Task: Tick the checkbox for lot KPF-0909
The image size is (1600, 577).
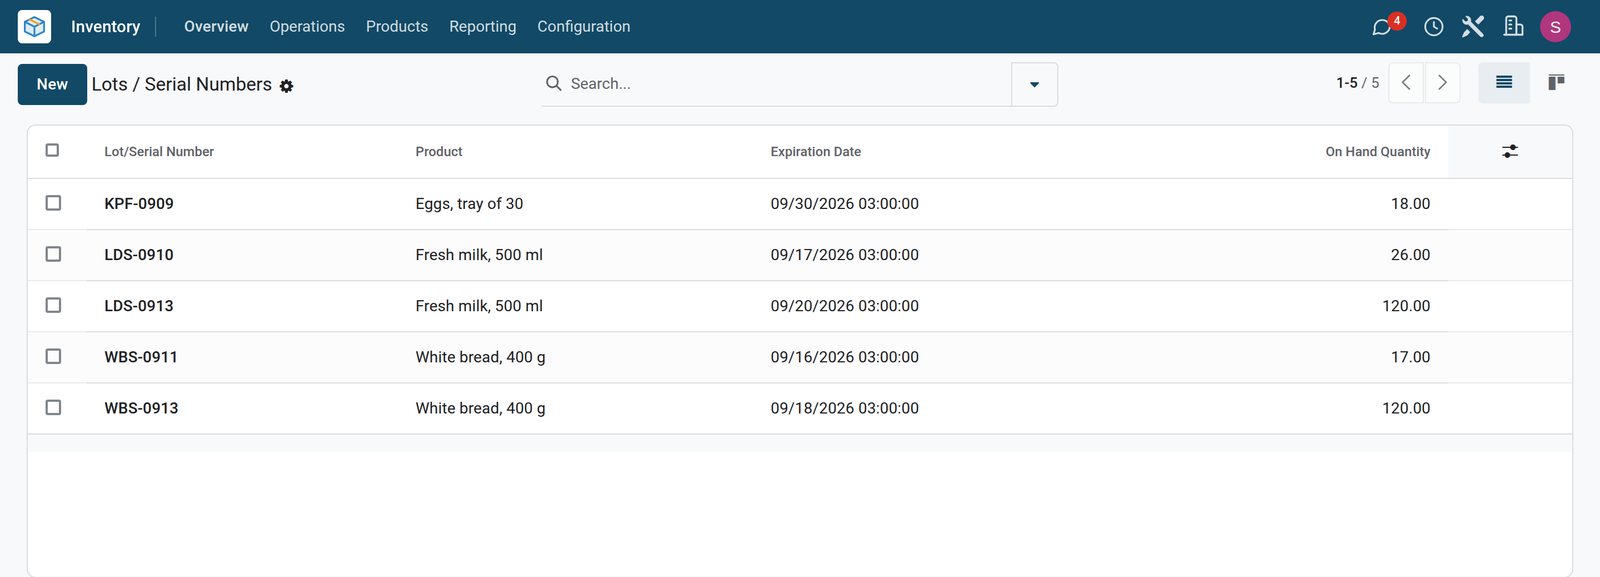Action: pyautogui.click(x=53, y=203)
